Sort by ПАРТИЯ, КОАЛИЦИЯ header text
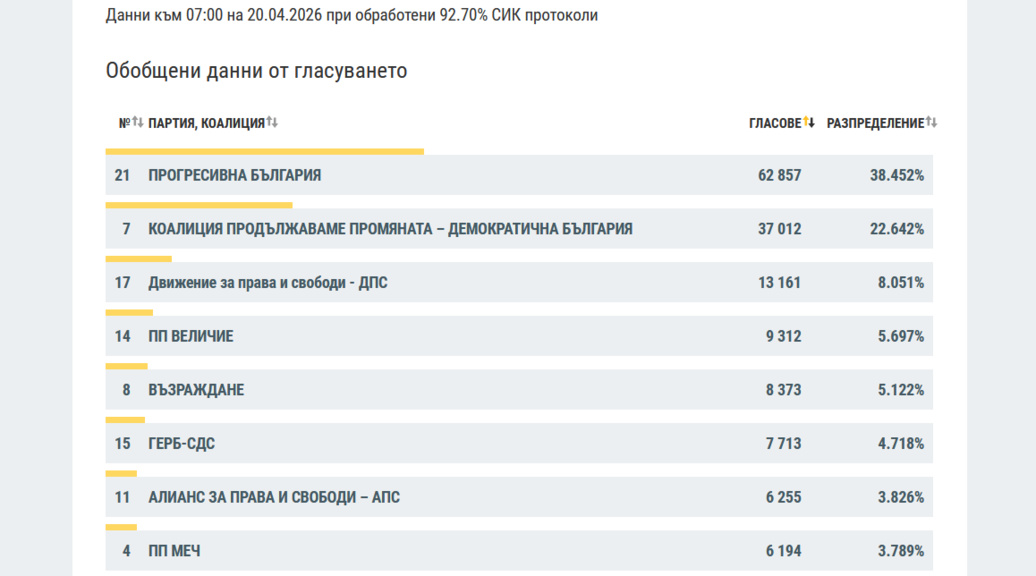1036x576 pixels. point(206,123)
